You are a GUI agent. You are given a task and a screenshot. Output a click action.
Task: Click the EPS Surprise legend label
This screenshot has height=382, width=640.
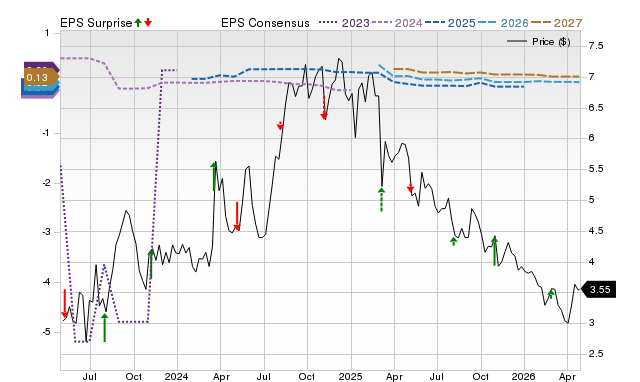pos(96,23)
